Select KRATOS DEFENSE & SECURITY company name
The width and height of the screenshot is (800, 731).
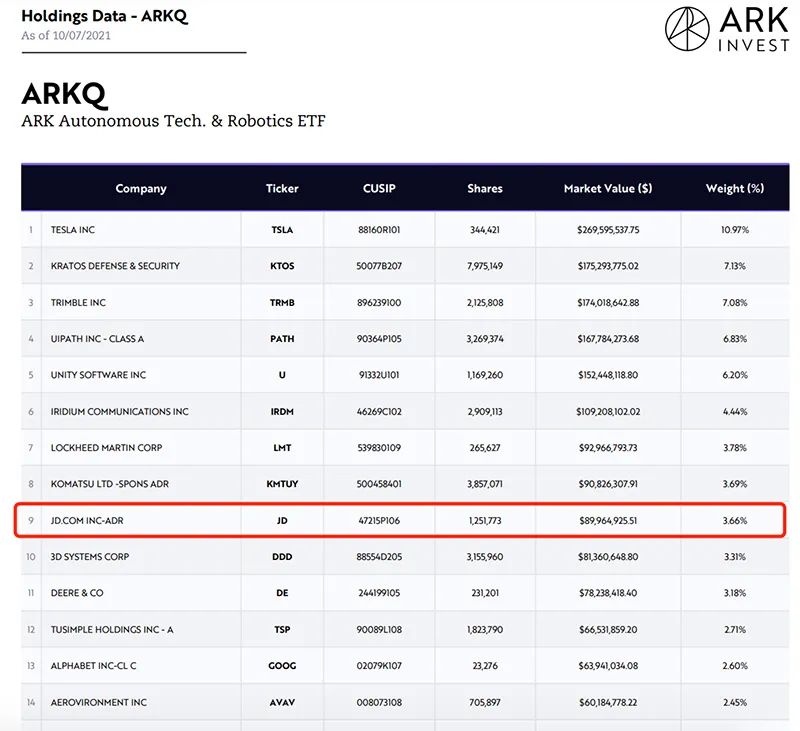pos(115,266)
